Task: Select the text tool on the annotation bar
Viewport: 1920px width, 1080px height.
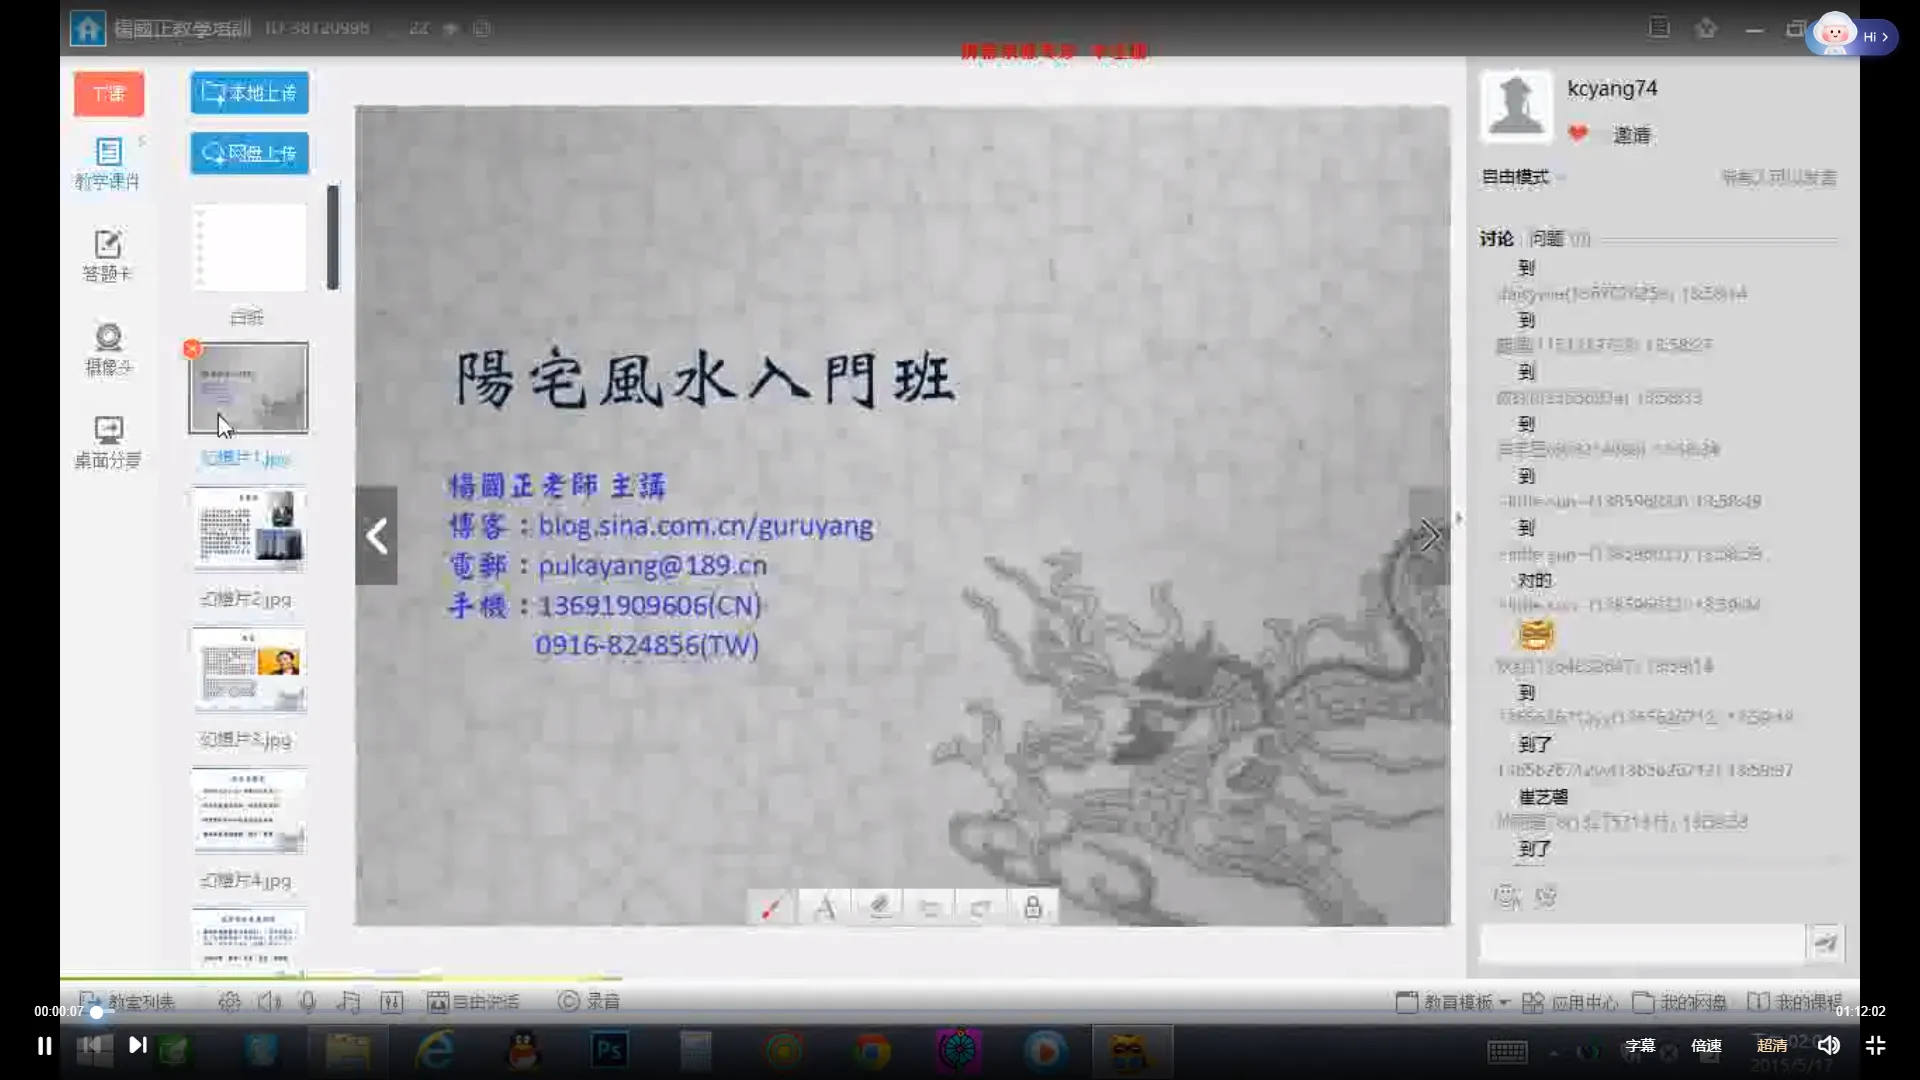Action: 824,907
